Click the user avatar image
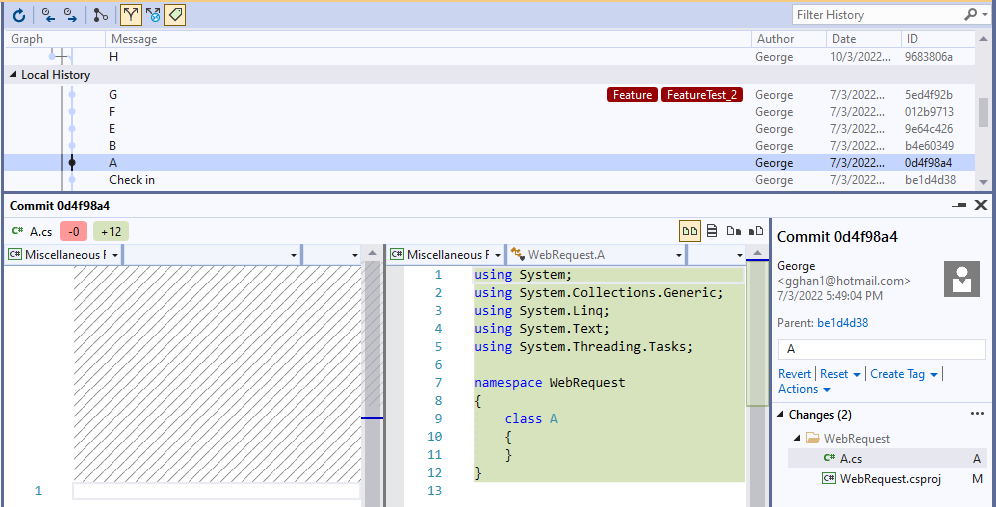Screen dimensions: 996x507 point(961,279)
